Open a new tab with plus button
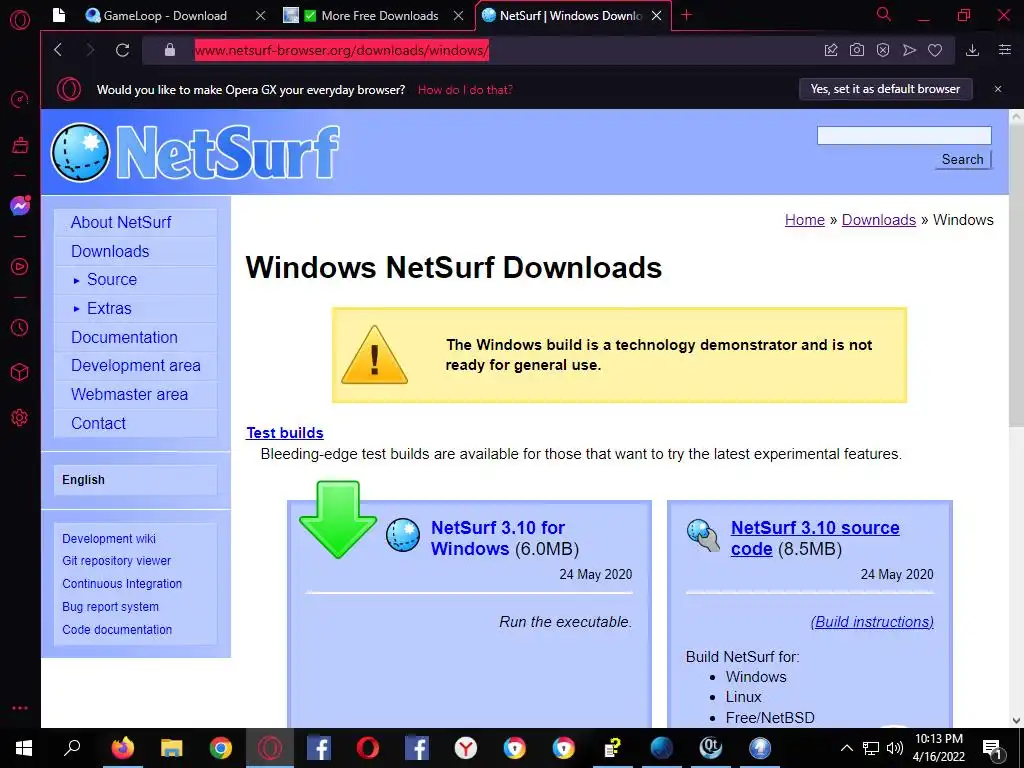1024x768 pixels. (x=686, y=15)
